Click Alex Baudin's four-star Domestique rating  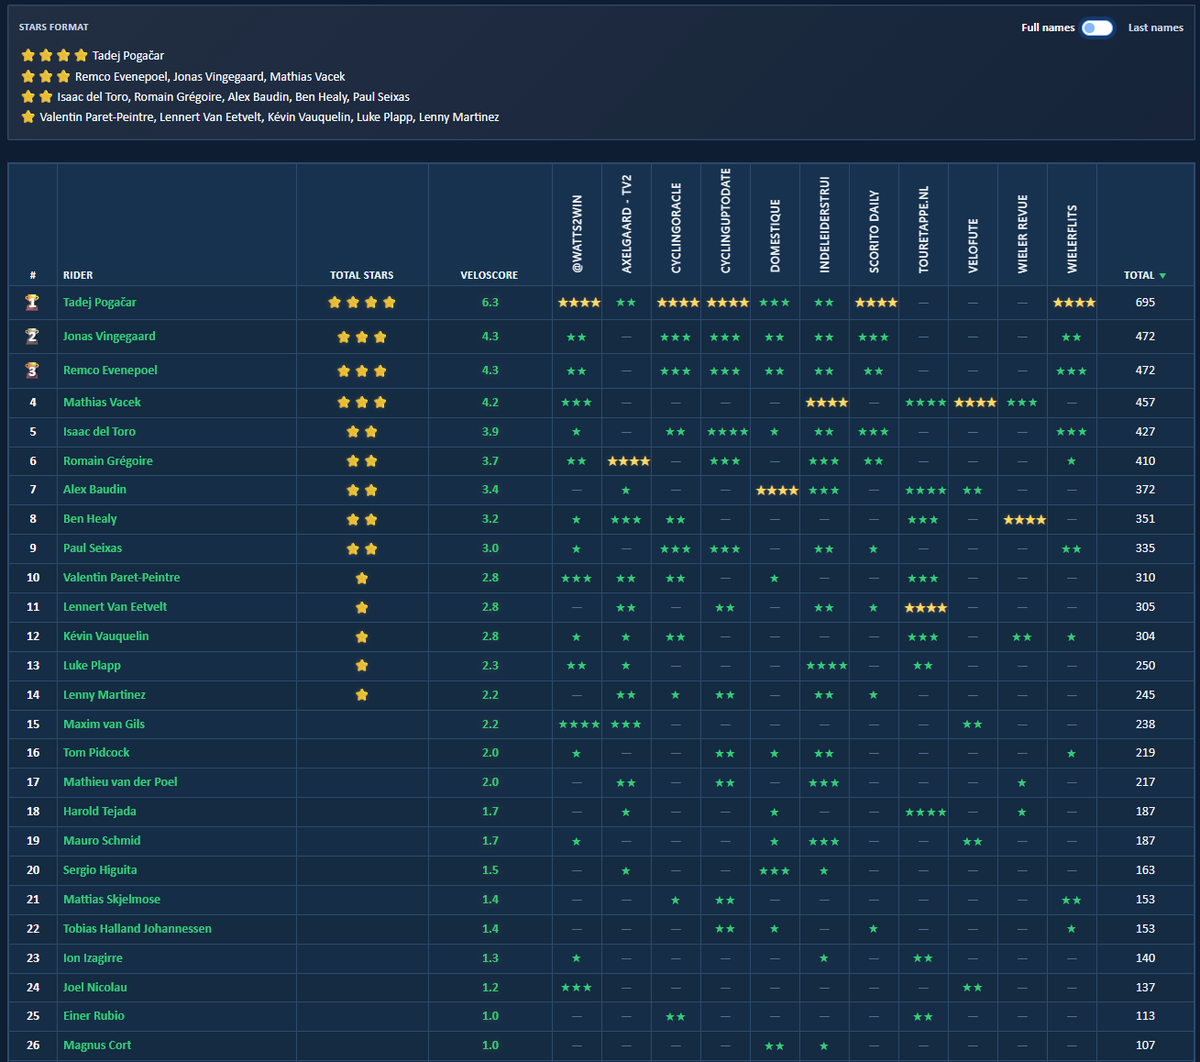click(776, 489)
